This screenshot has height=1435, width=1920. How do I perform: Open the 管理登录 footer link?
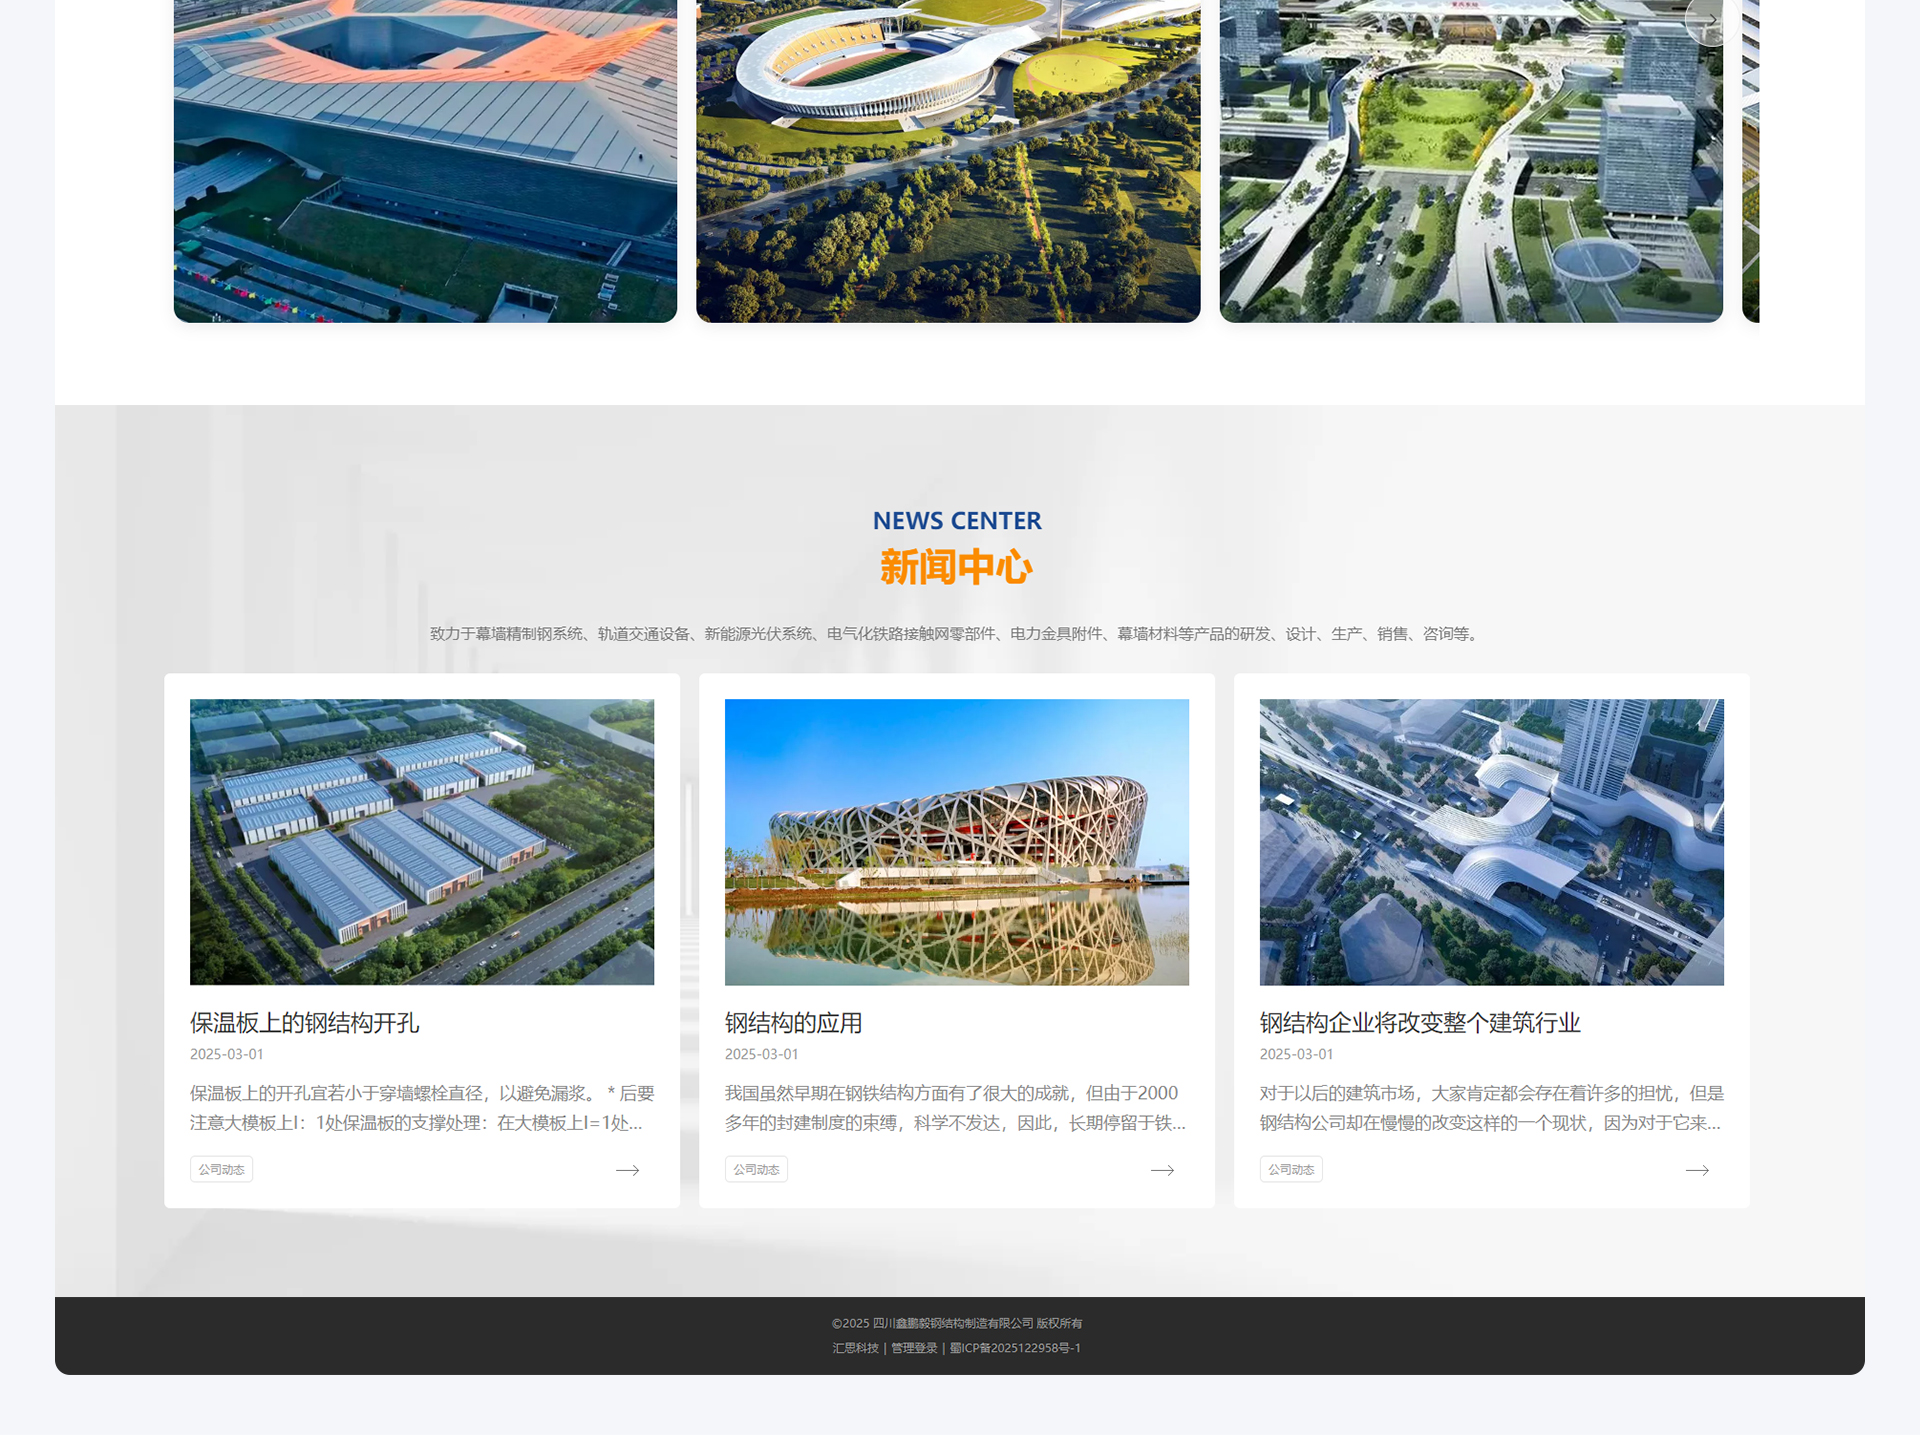[x=914, y=1348]
